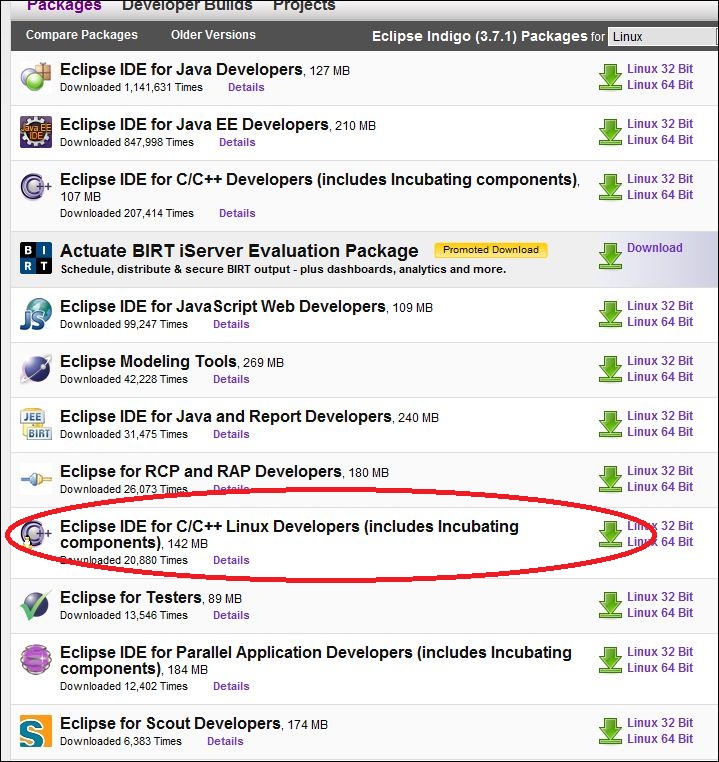
Task: Download Linux 64 Bit Java EE Developers package
Action: (x=660, y=140)
